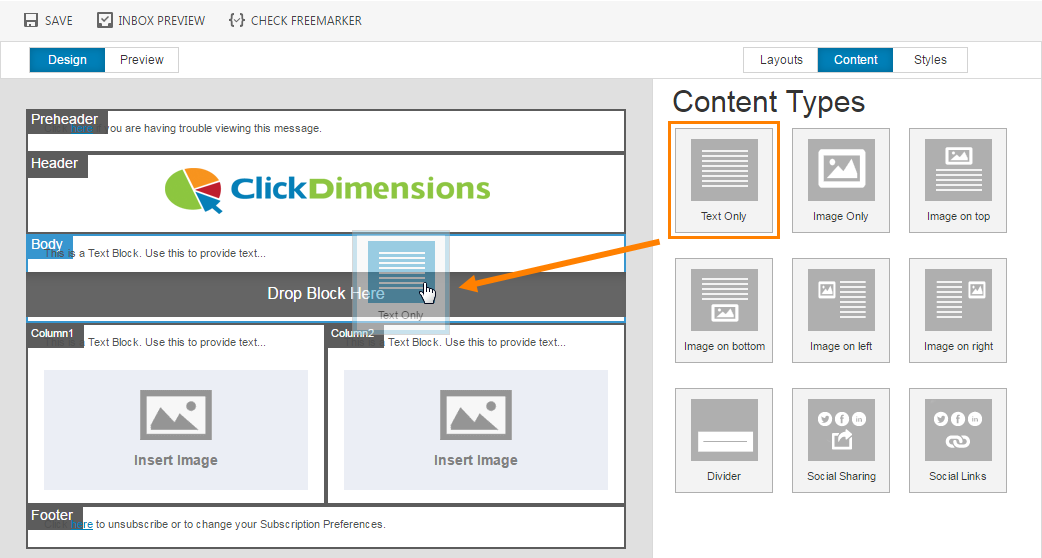Select the Social Sharing content block
1042x558 pixels.
tap(841, 440)
